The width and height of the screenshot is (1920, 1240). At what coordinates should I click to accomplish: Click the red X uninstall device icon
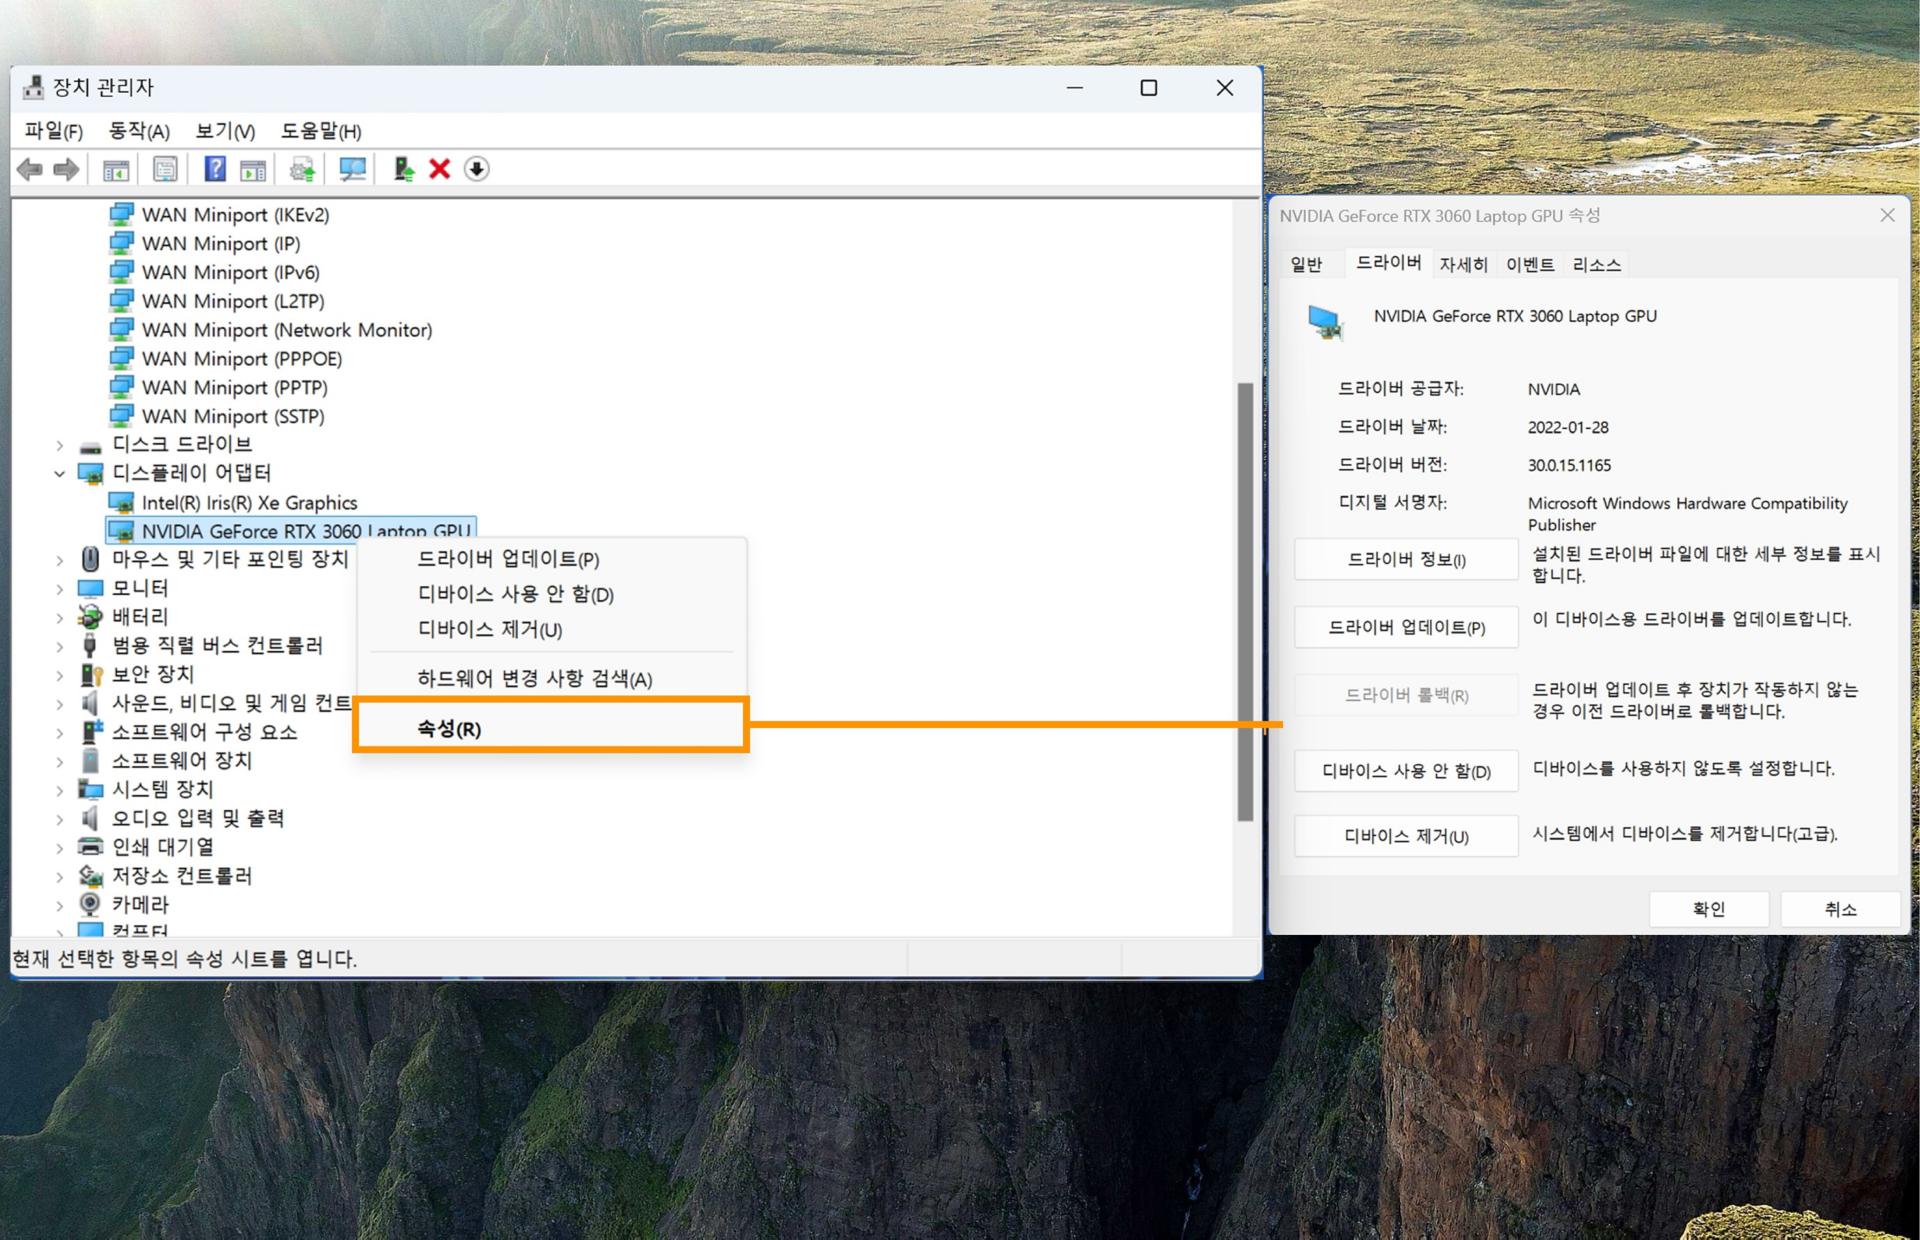[438, 169]
